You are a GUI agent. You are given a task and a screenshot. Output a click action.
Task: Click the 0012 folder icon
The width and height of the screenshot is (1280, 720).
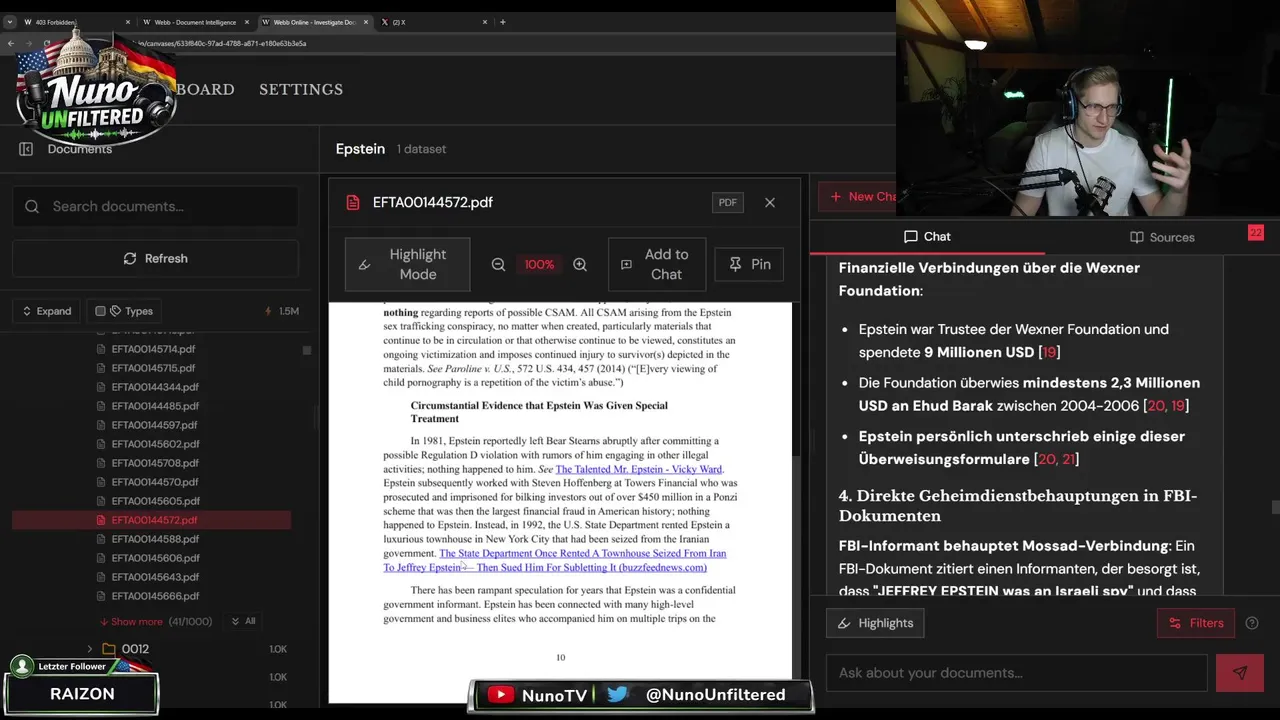coord(109,649)
